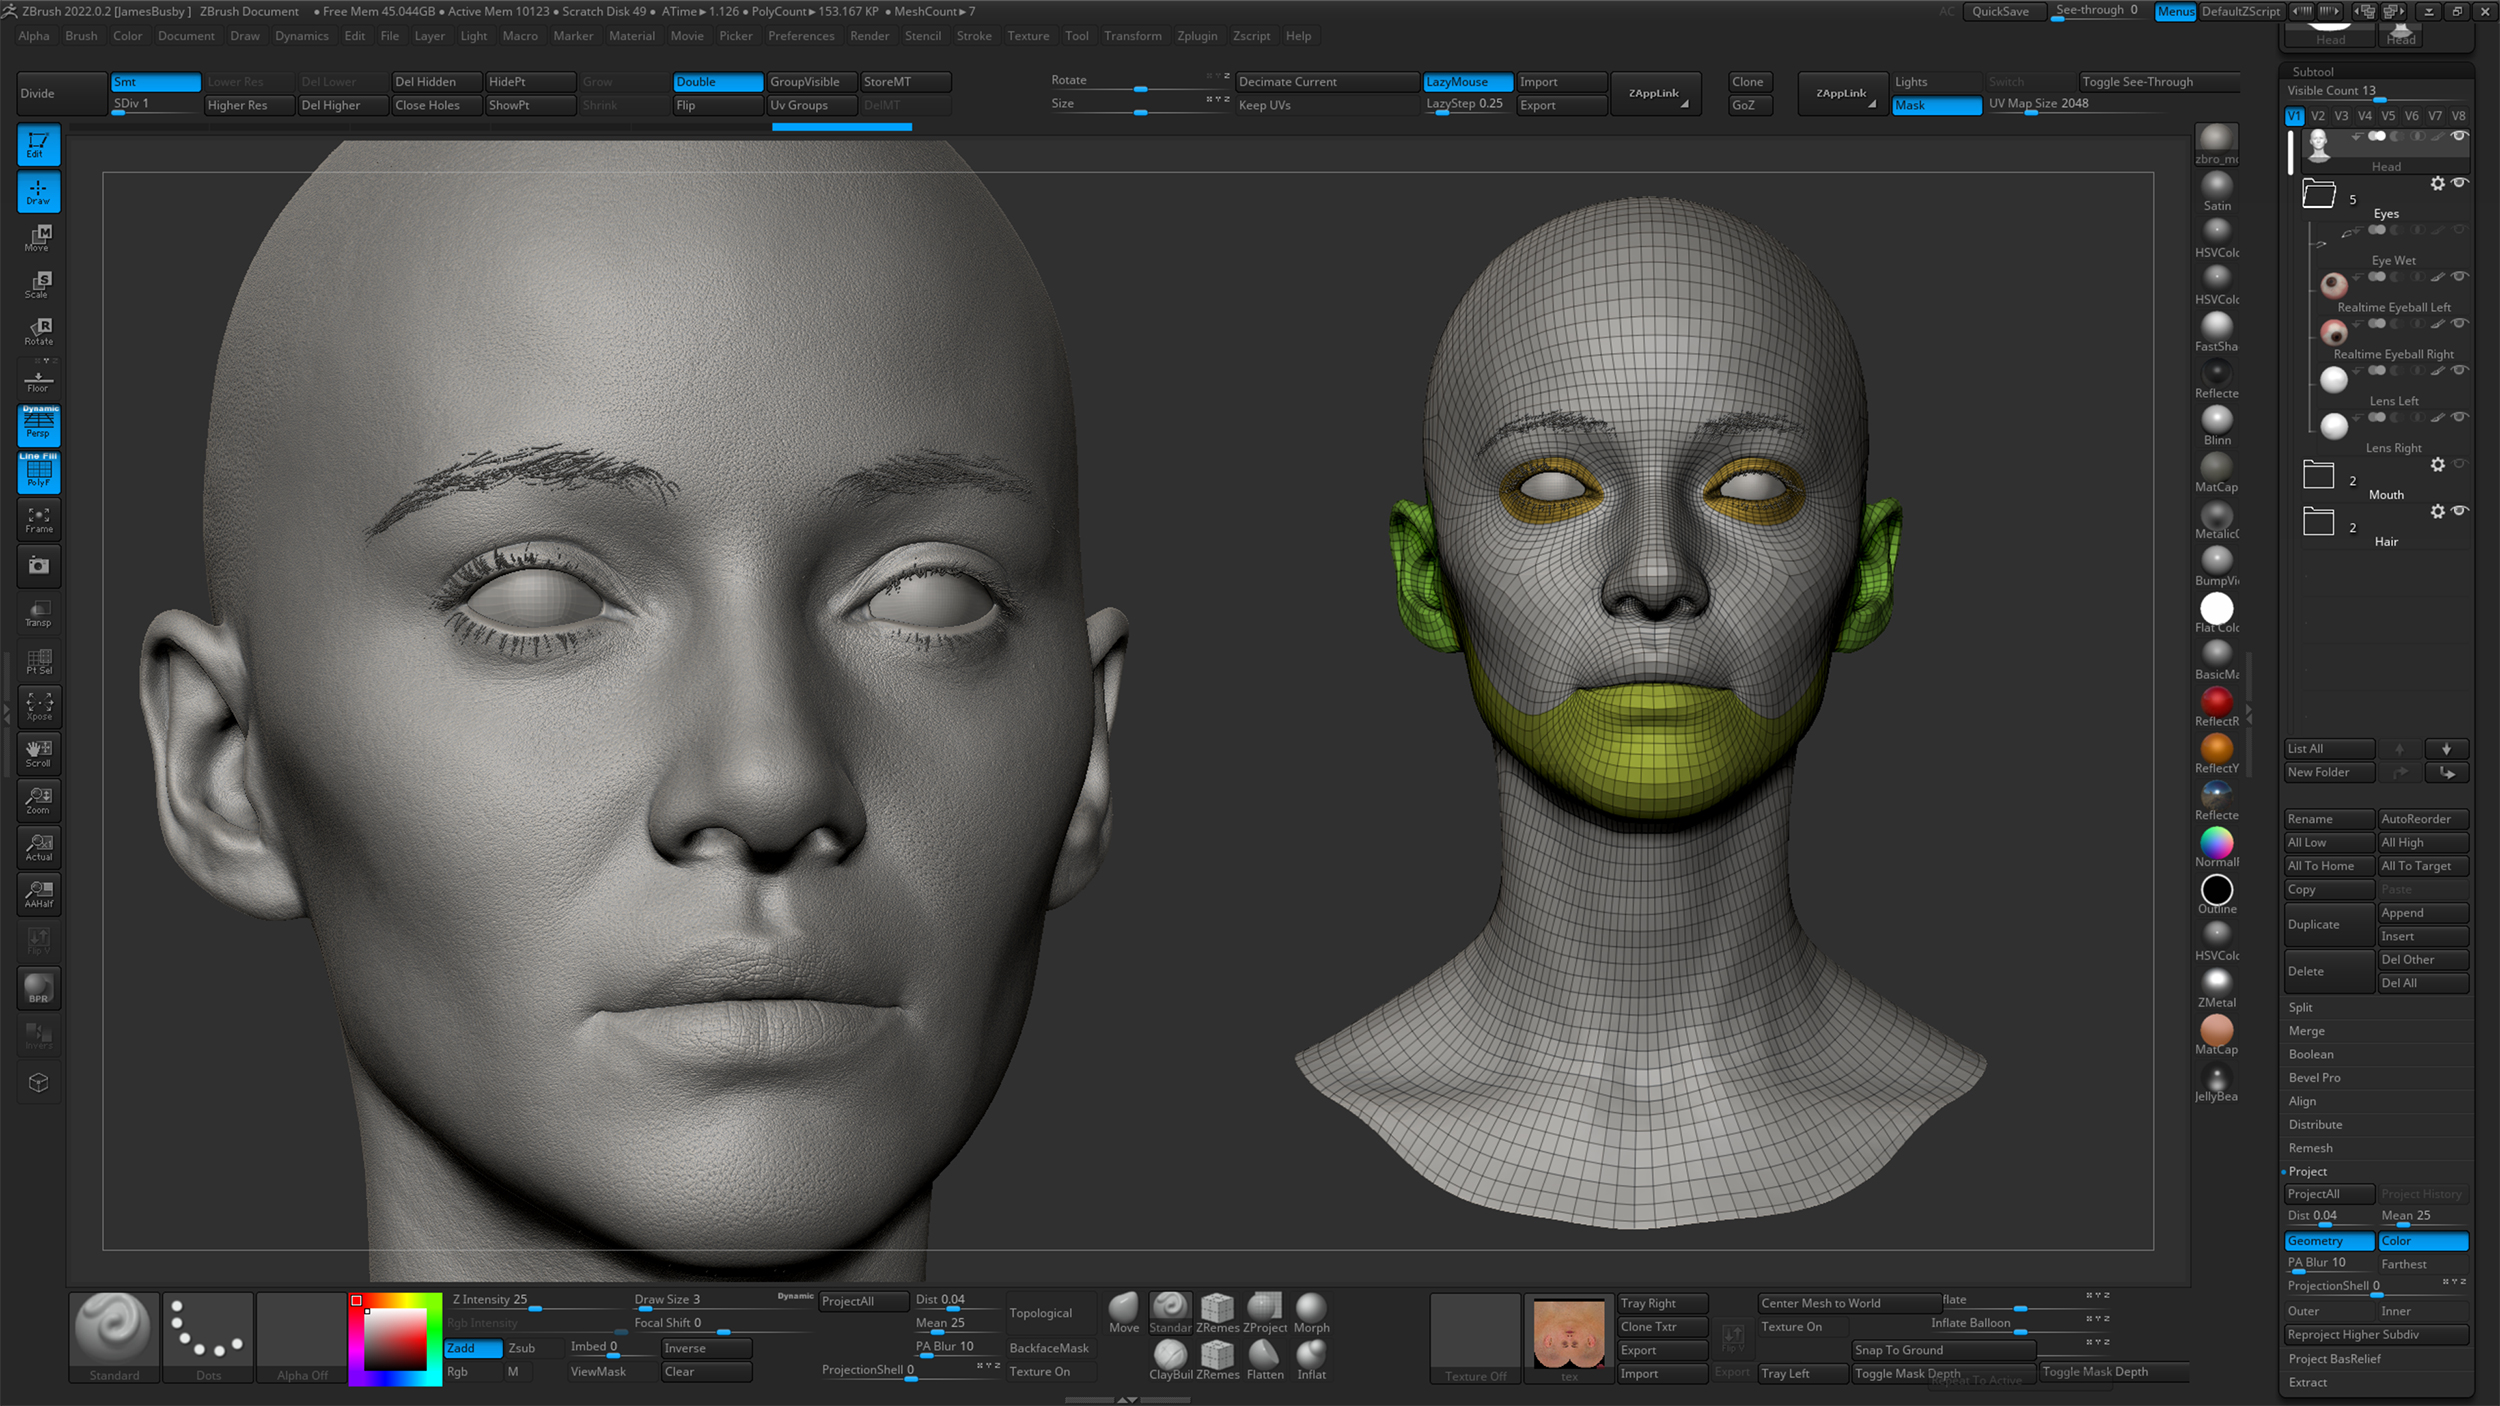Click the Rotate tool icon
This screenshot has width=2500, height=1406.
pyautogui.click(x=38, y=331)
